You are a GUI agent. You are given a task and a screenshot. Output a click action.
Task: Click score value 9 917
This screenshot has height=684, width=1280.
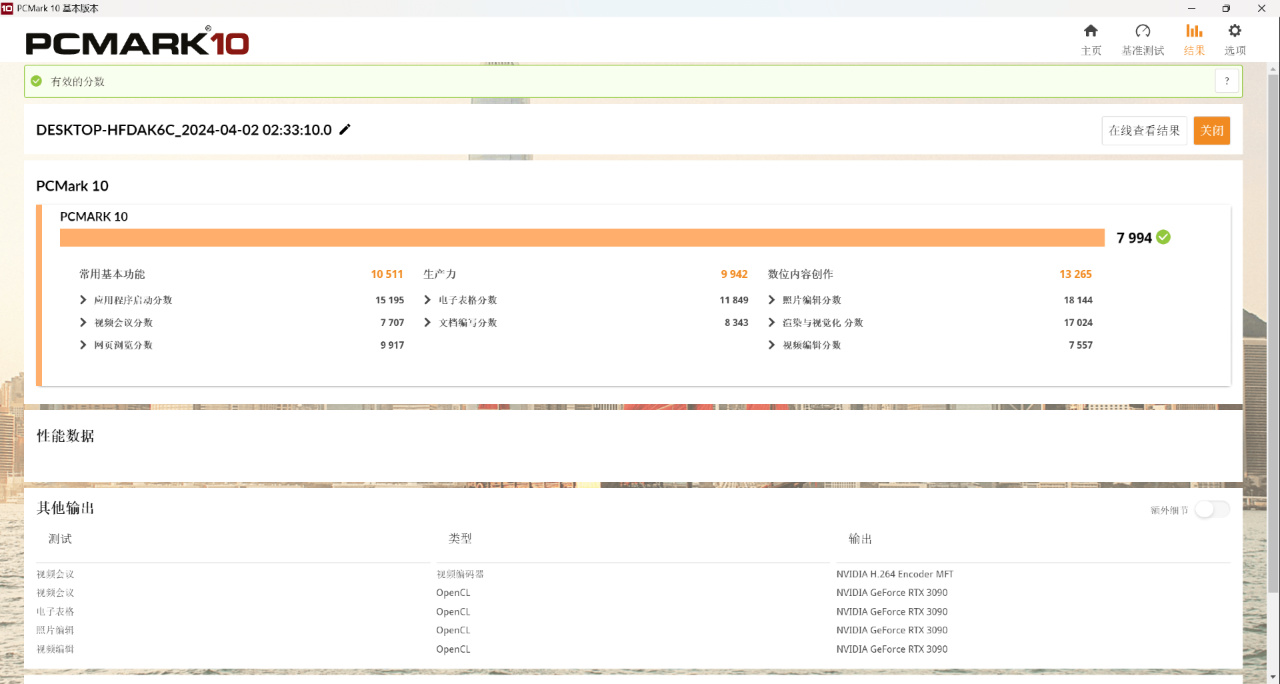(x=392, y=344)
